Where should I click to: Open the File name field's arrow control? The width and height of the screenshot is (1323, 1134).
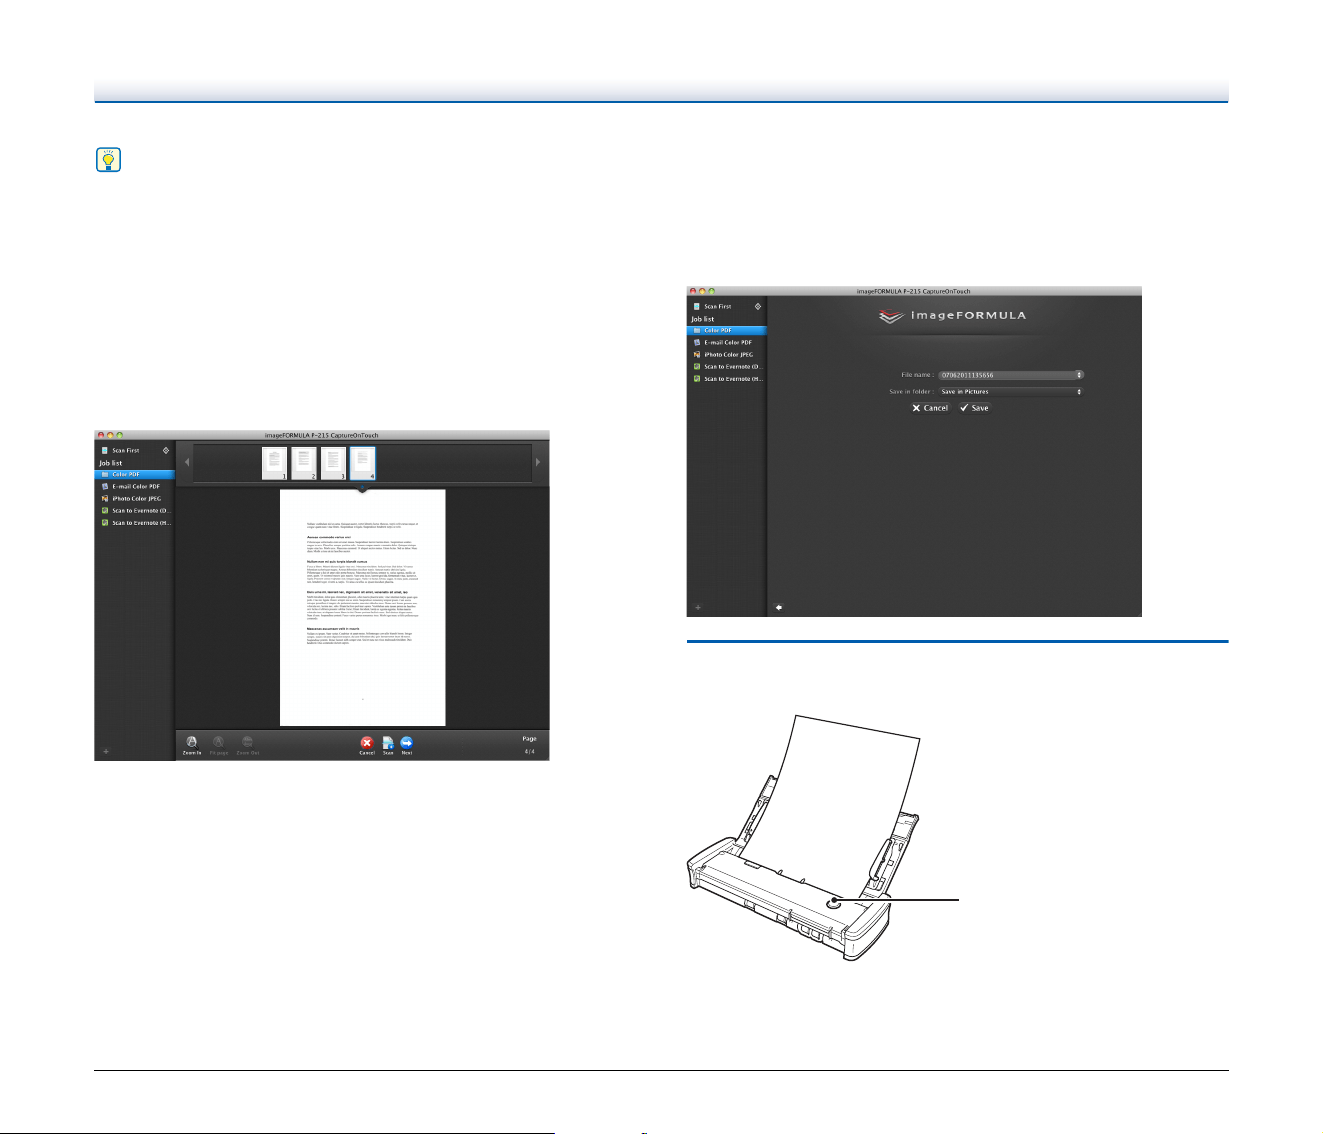pos(1079,375)
